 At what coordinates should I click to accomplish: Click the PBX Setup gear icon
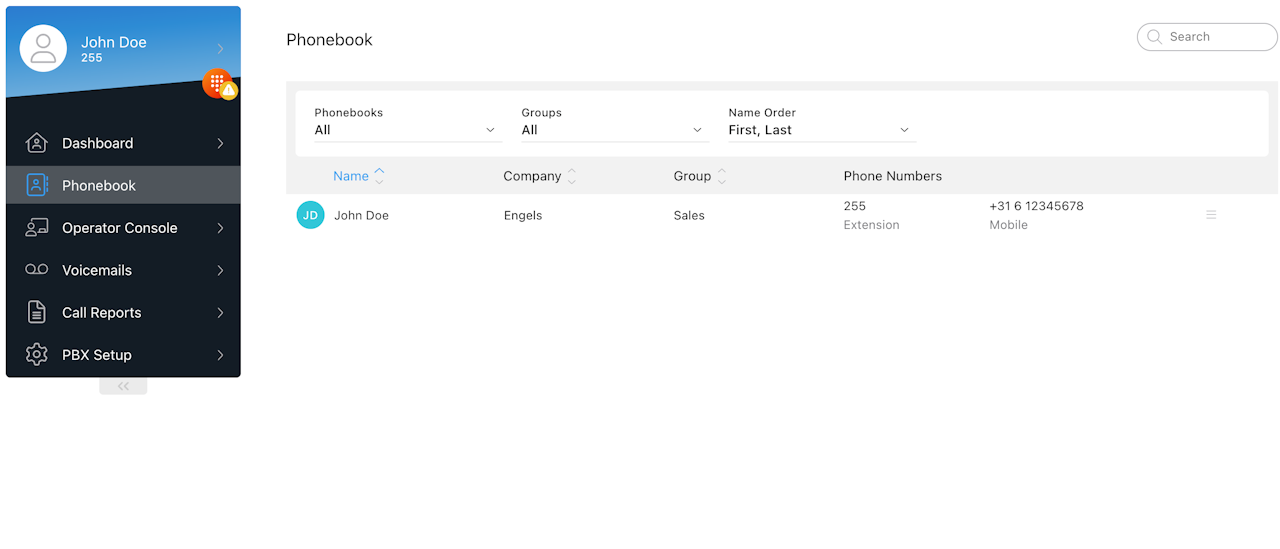coord(36,355)
